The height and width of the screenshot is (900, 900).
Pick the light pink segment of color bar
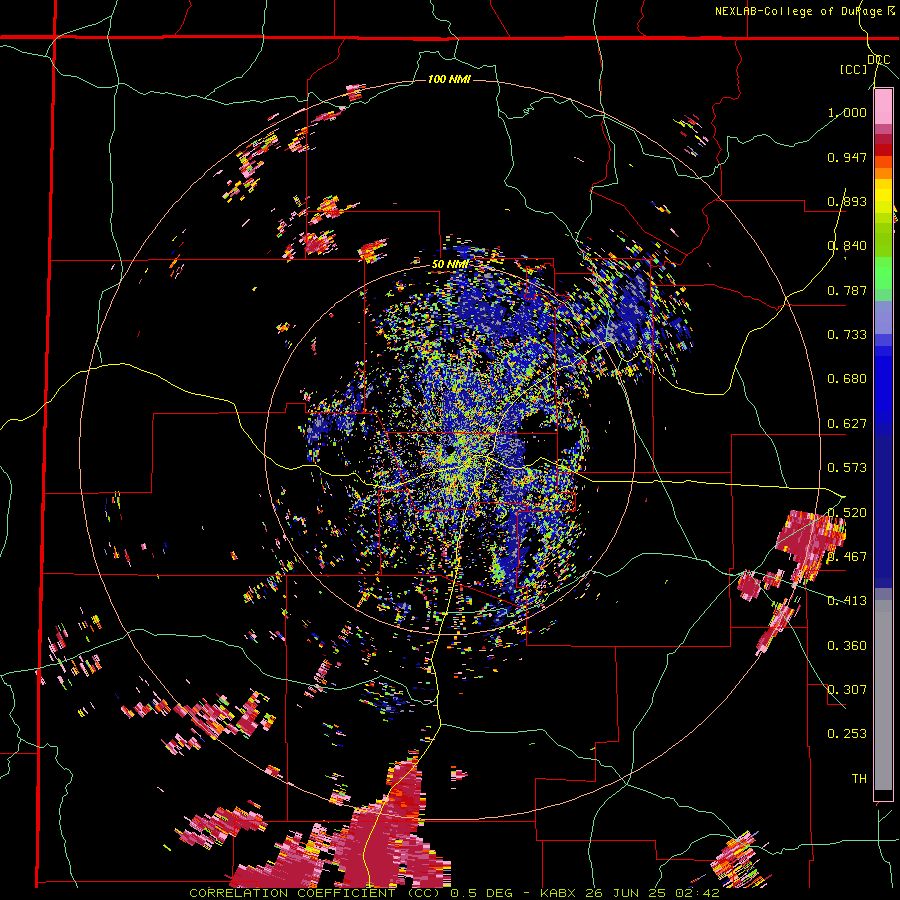[x=883, y=106]
